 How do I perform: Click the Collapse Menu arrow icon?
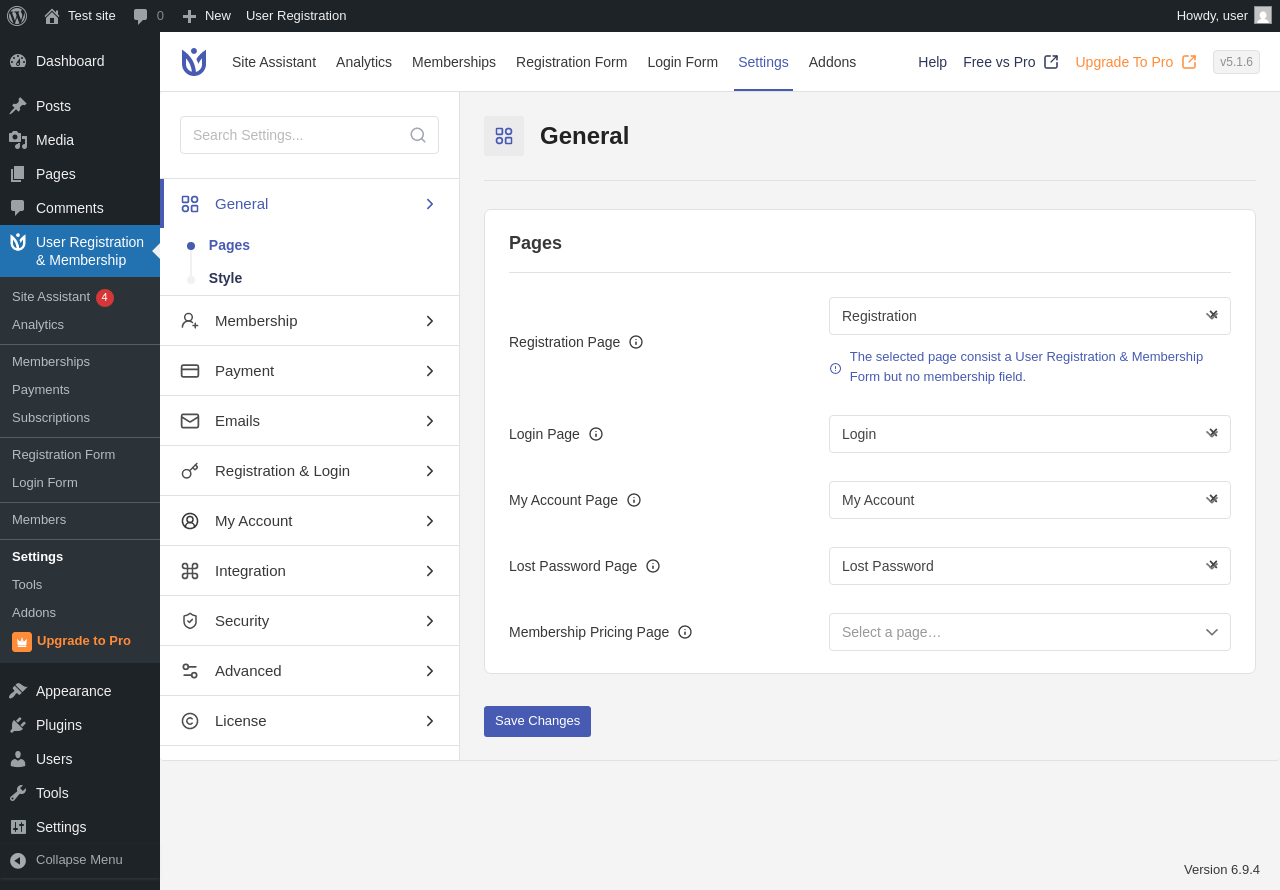tap(18, 860)
